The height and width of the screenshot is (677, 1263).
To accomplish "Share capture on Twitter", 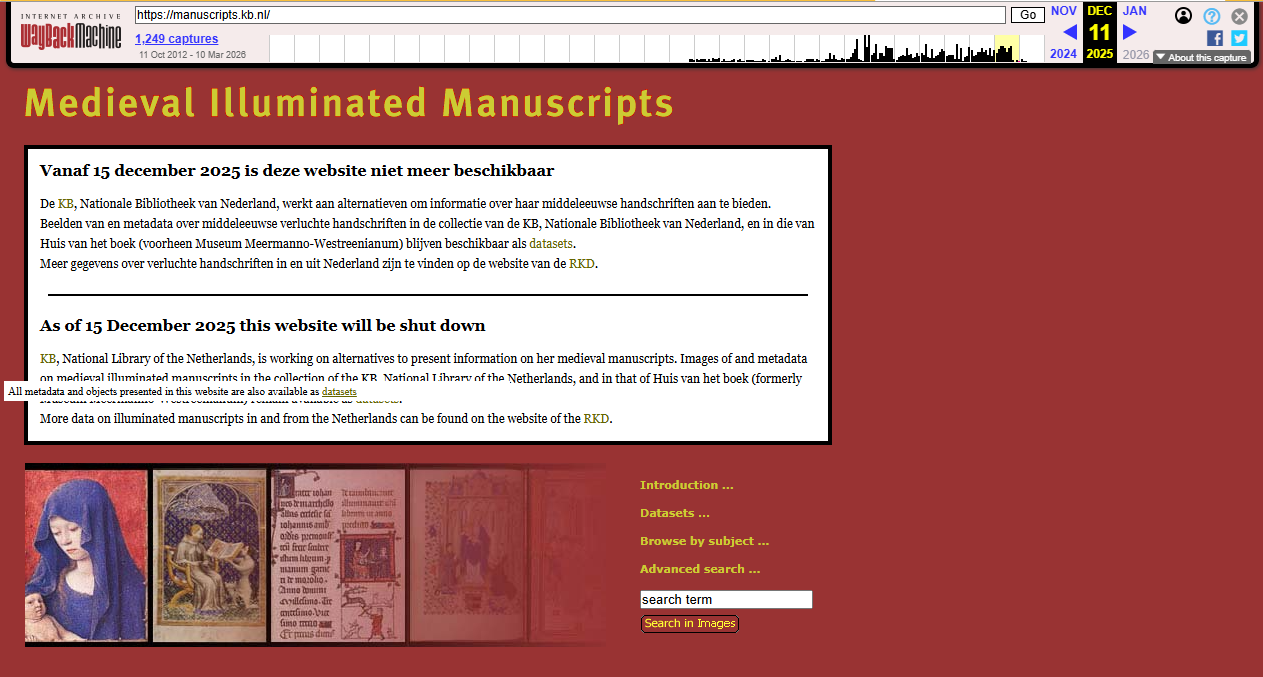I will click(1239, 38).
